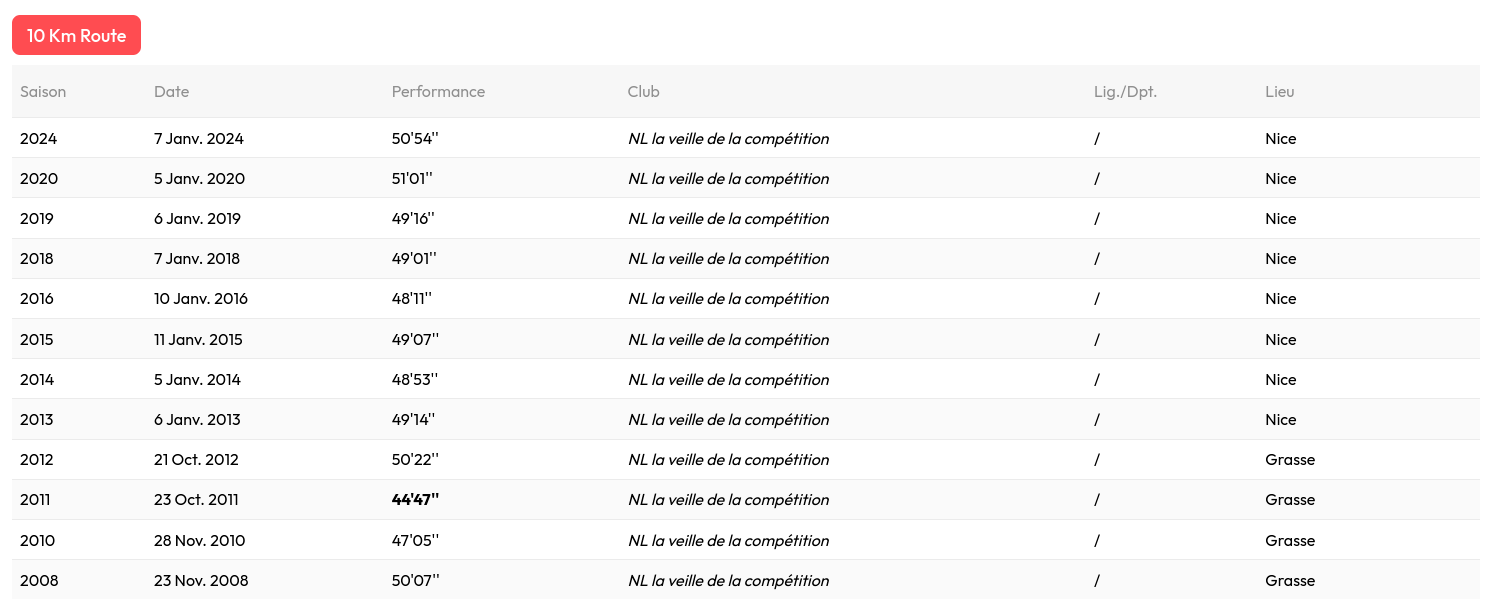Click the 10 Km Route button

(76, 36)
